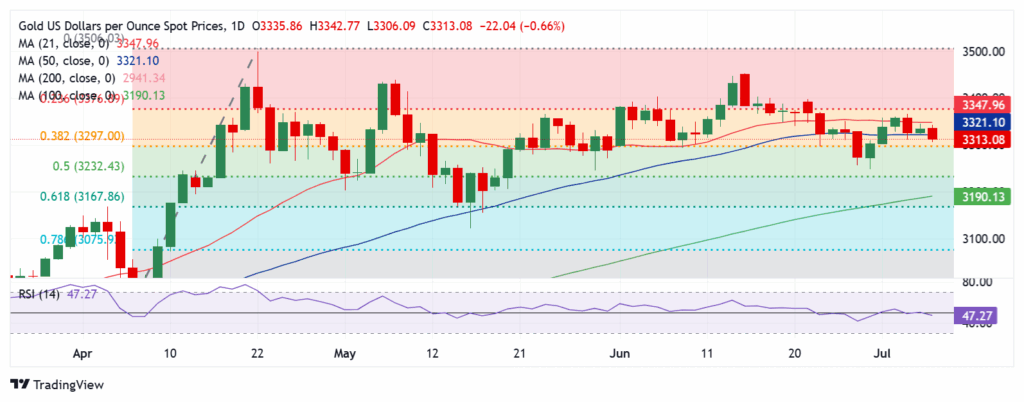This screenshot has height=402, width=1024.
Task: Click the TradingView logo icon
Action: coord(20,385)
